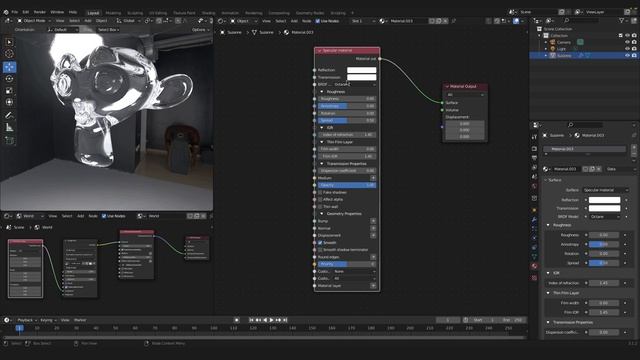
Task: Collapse the Geometry Properties section in node
Action: 322,213
